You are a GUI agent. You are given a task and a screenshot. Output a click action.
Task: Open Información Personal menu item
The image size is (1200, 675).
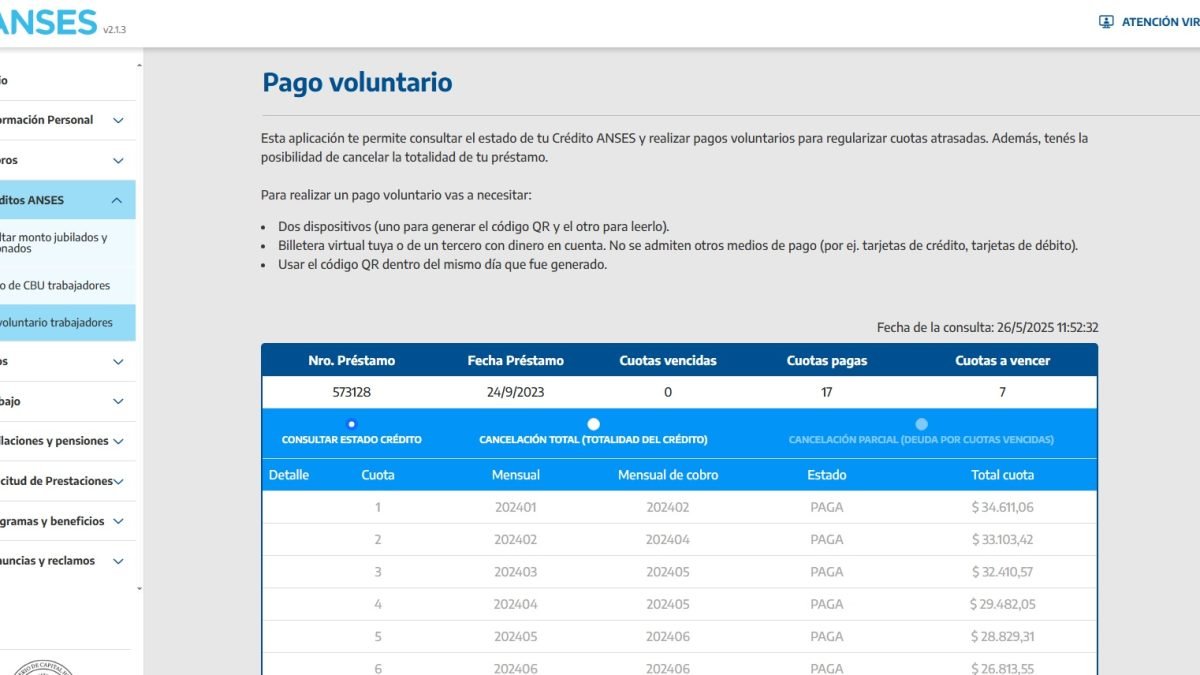point(46,120)
